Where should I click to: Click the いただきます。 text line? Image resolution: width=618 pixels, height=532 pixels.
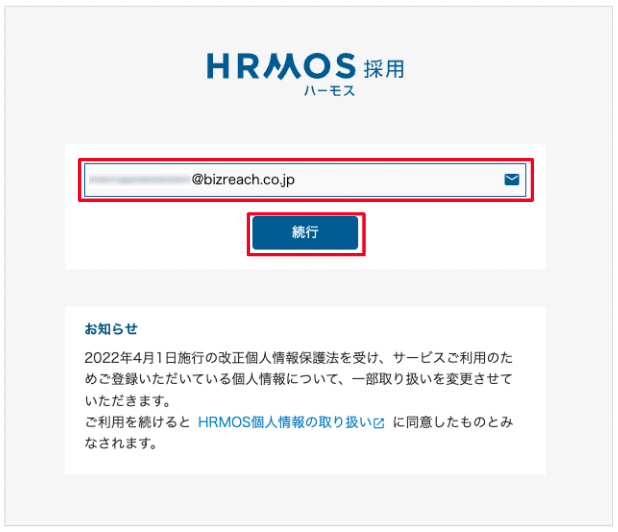(x=128, y=401)
